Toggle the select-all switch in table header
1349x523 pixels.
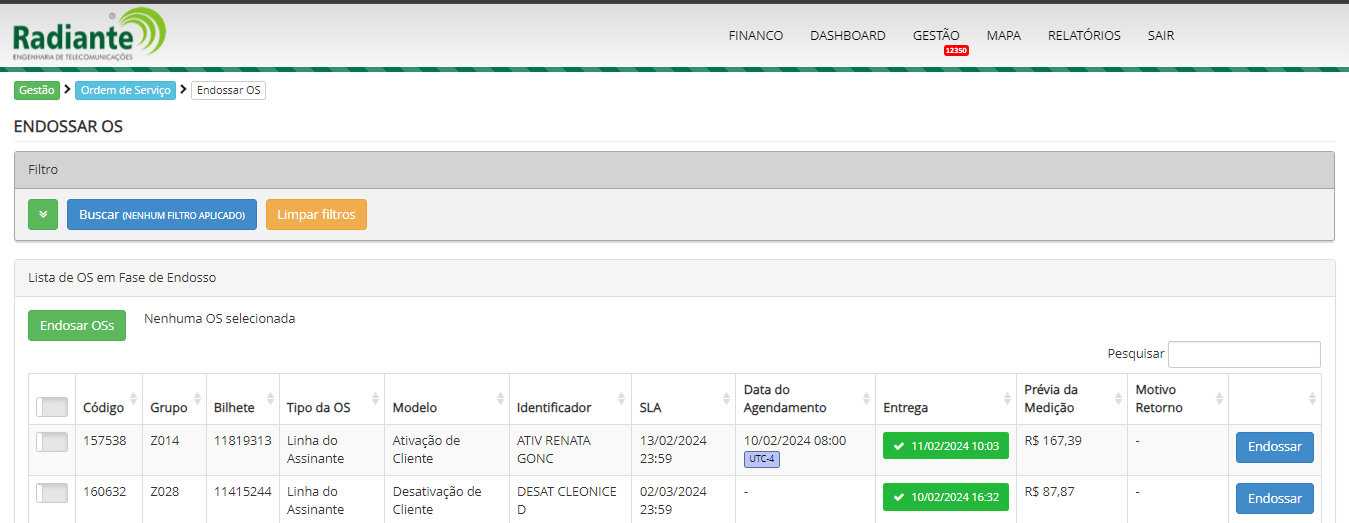51,407
